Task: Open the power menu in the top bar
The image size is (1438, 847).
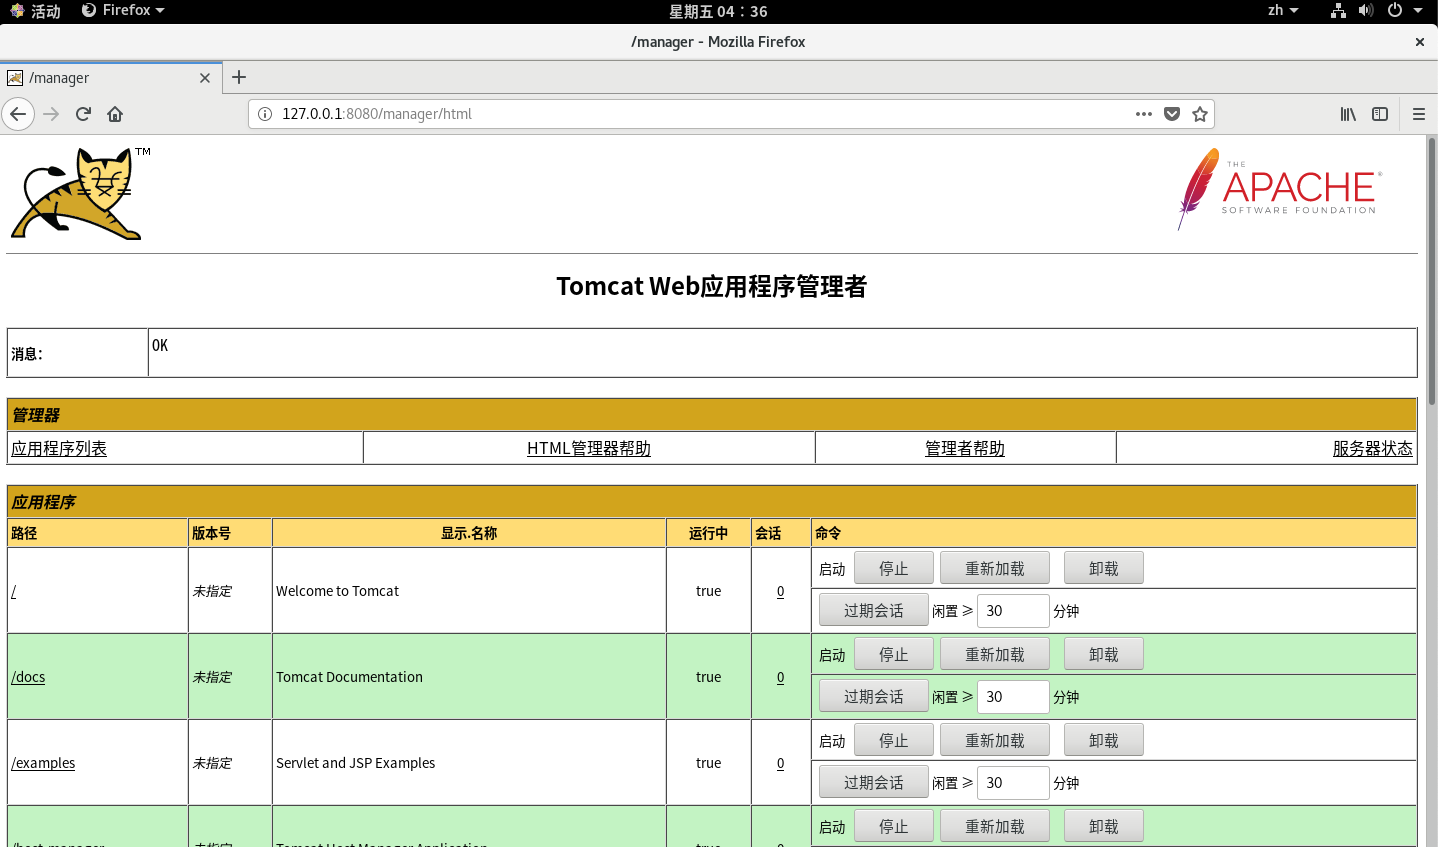Action: [1398, 10]
